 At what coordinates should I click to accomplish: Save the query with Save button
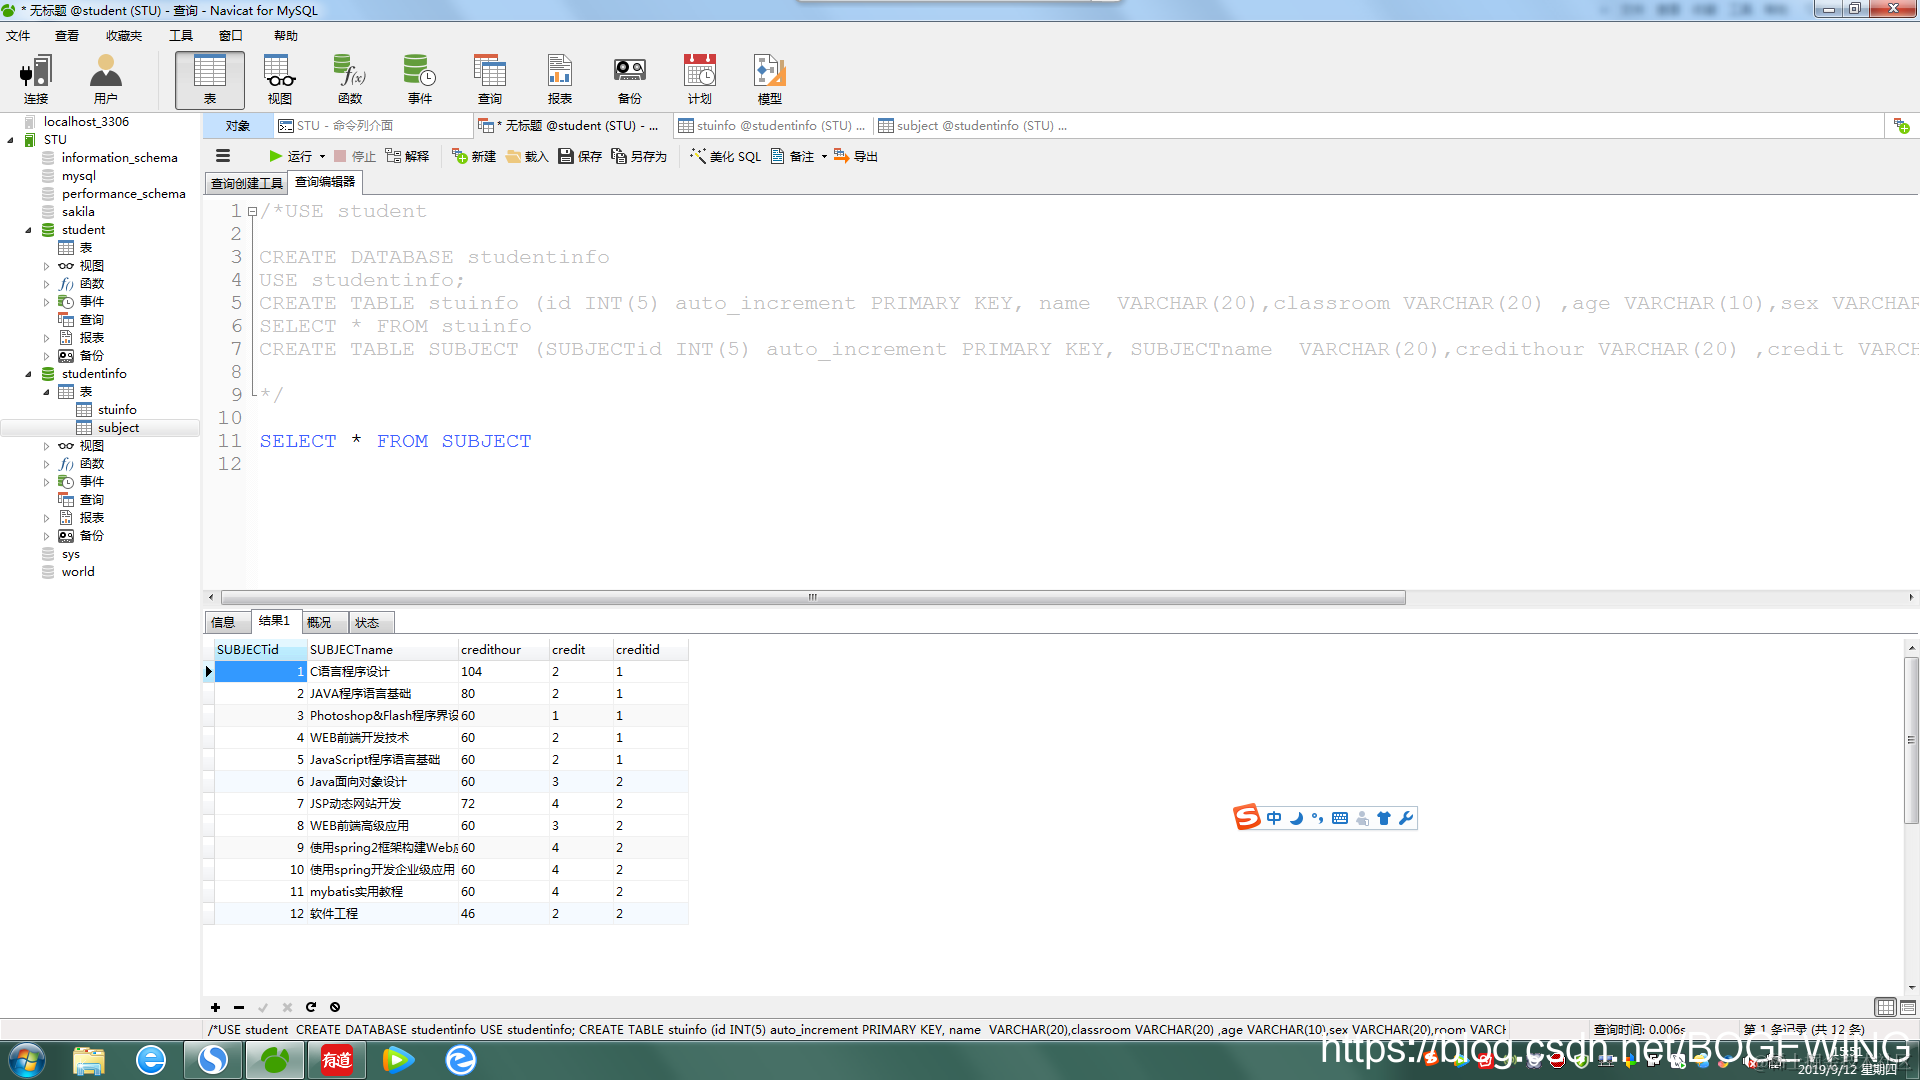click(x=580, y=156)
